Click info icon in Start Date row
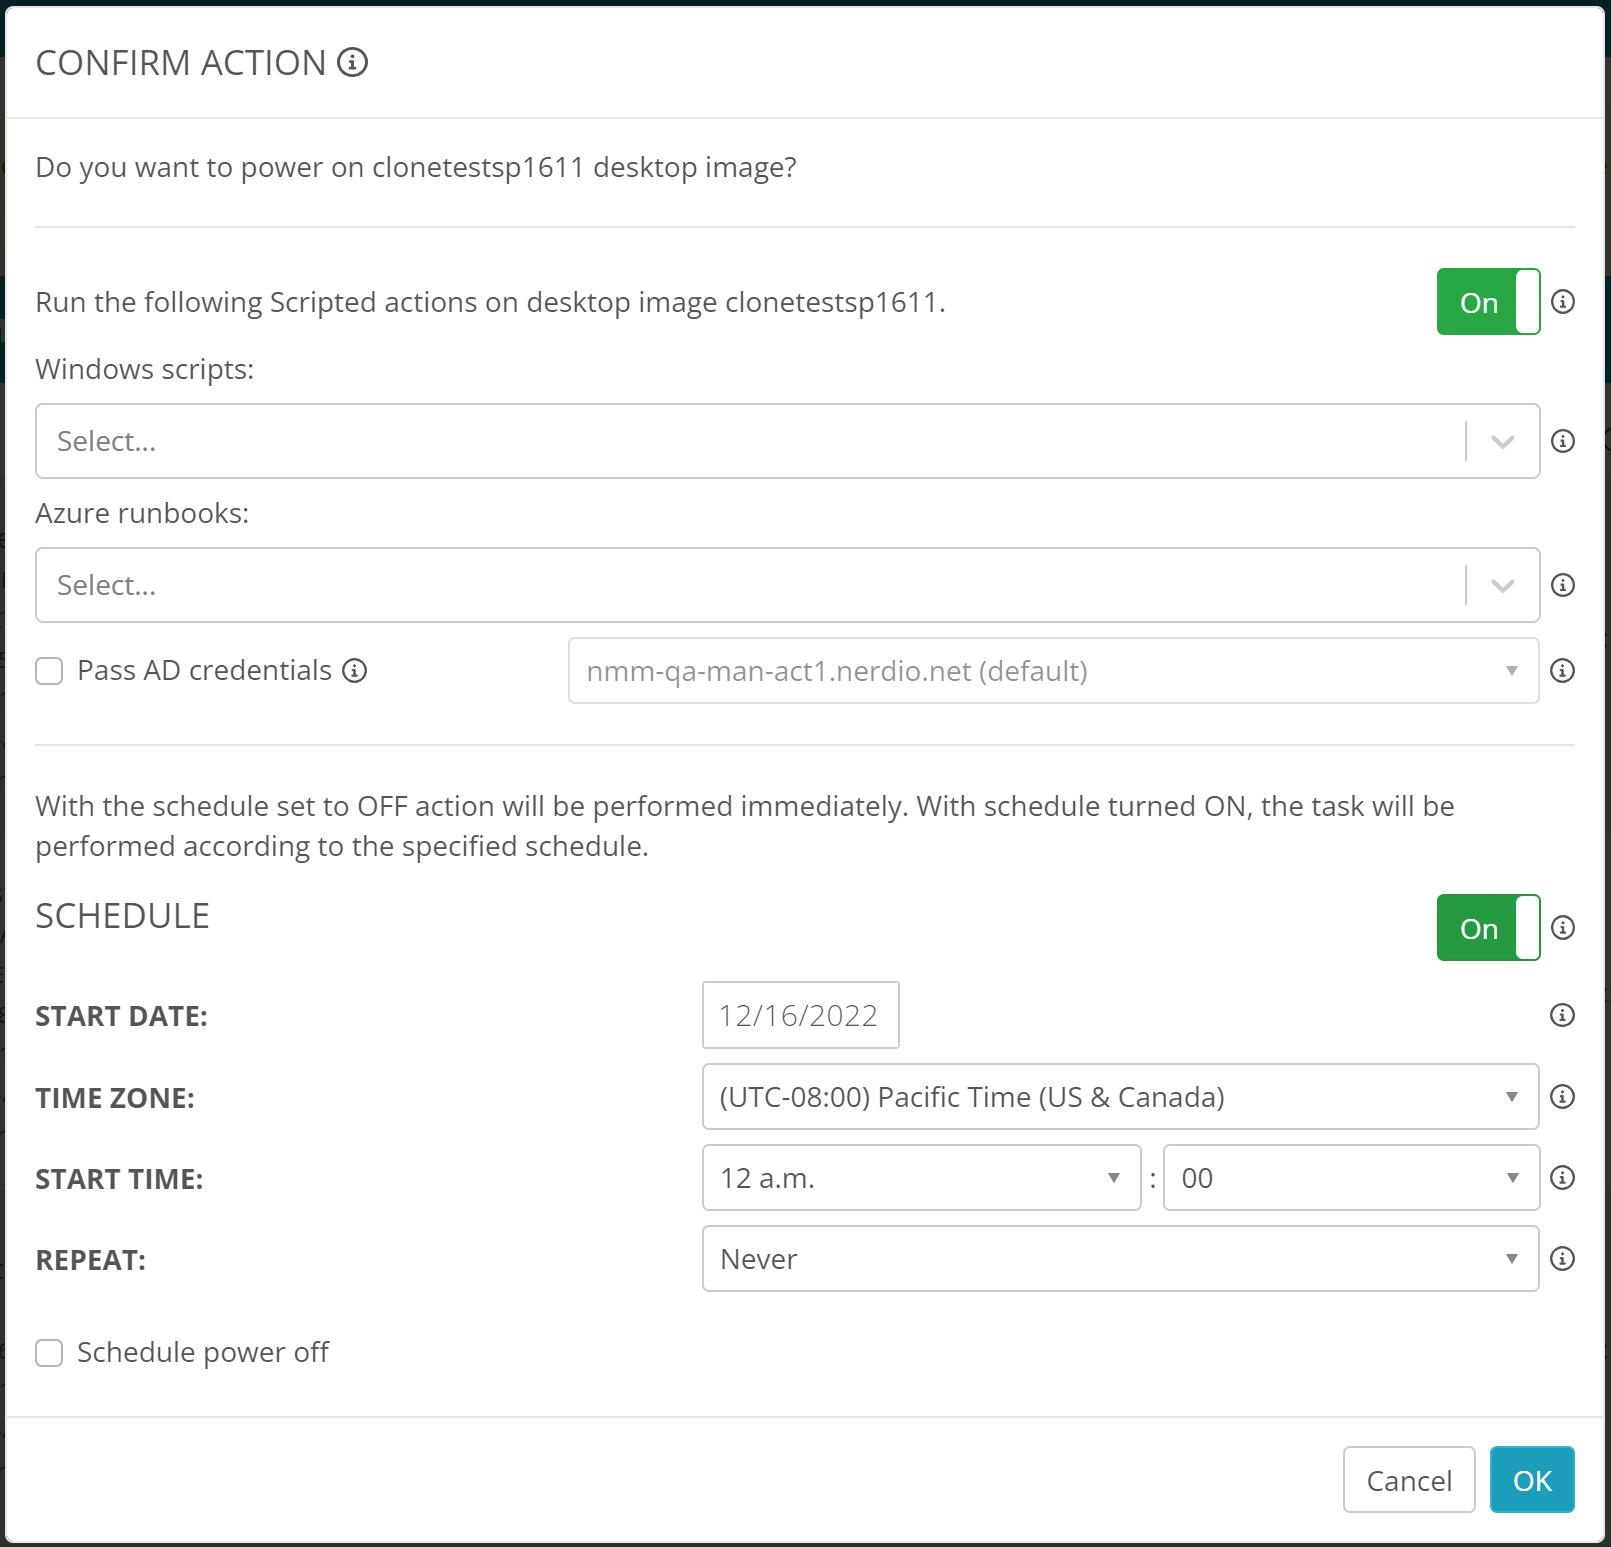Screen dimensions: 1611x1547 tap(1562, 1016)
